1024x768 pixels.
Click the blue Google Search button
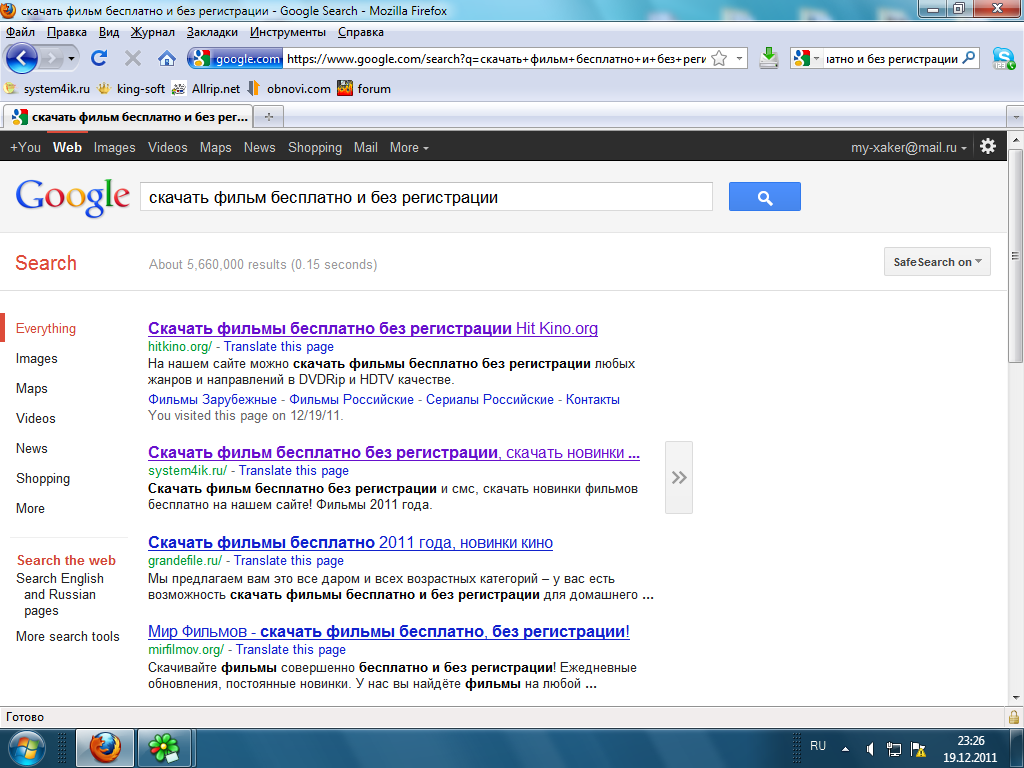(x=765, y=197)
